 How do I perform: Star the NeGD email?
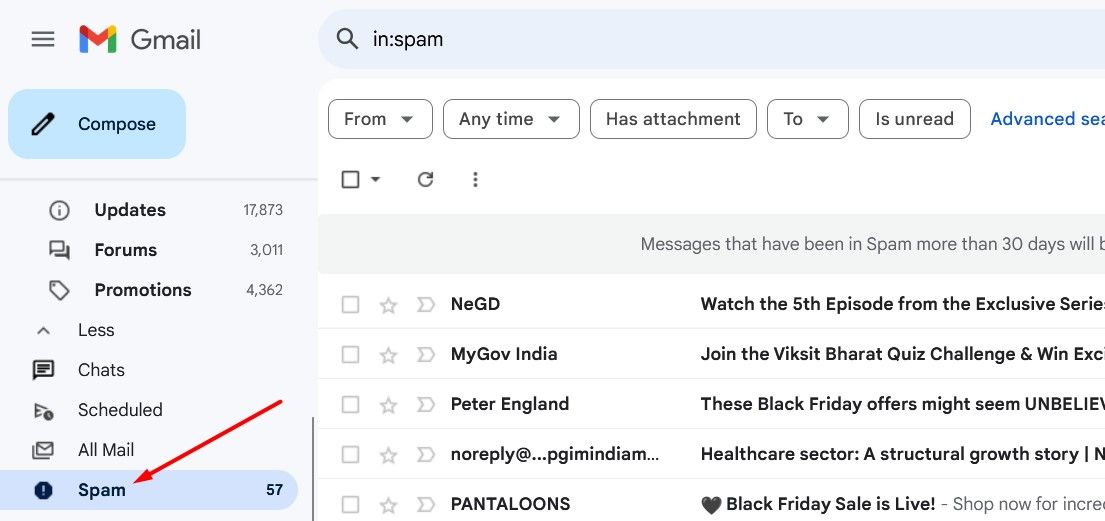388,305
